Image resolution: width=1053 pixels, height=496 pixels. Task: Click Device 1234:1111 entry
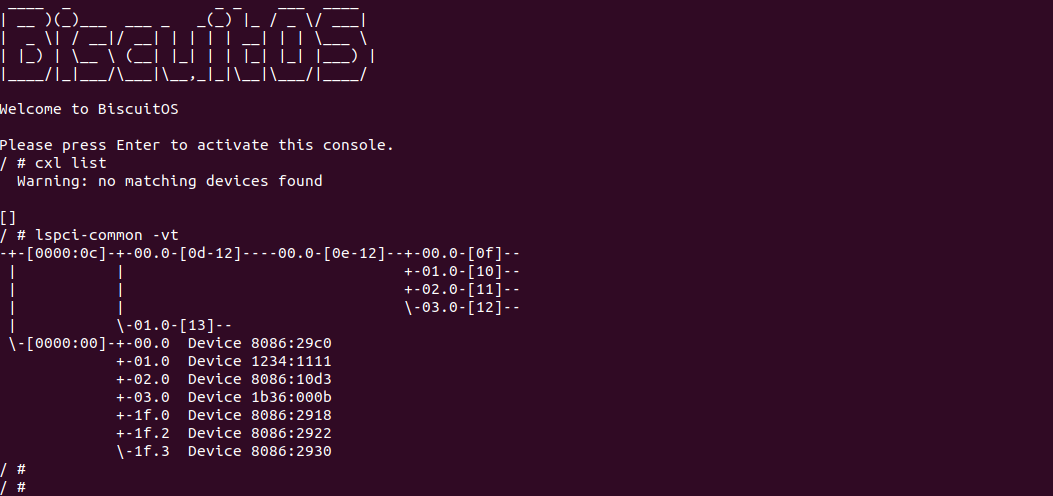coord(259,361)
